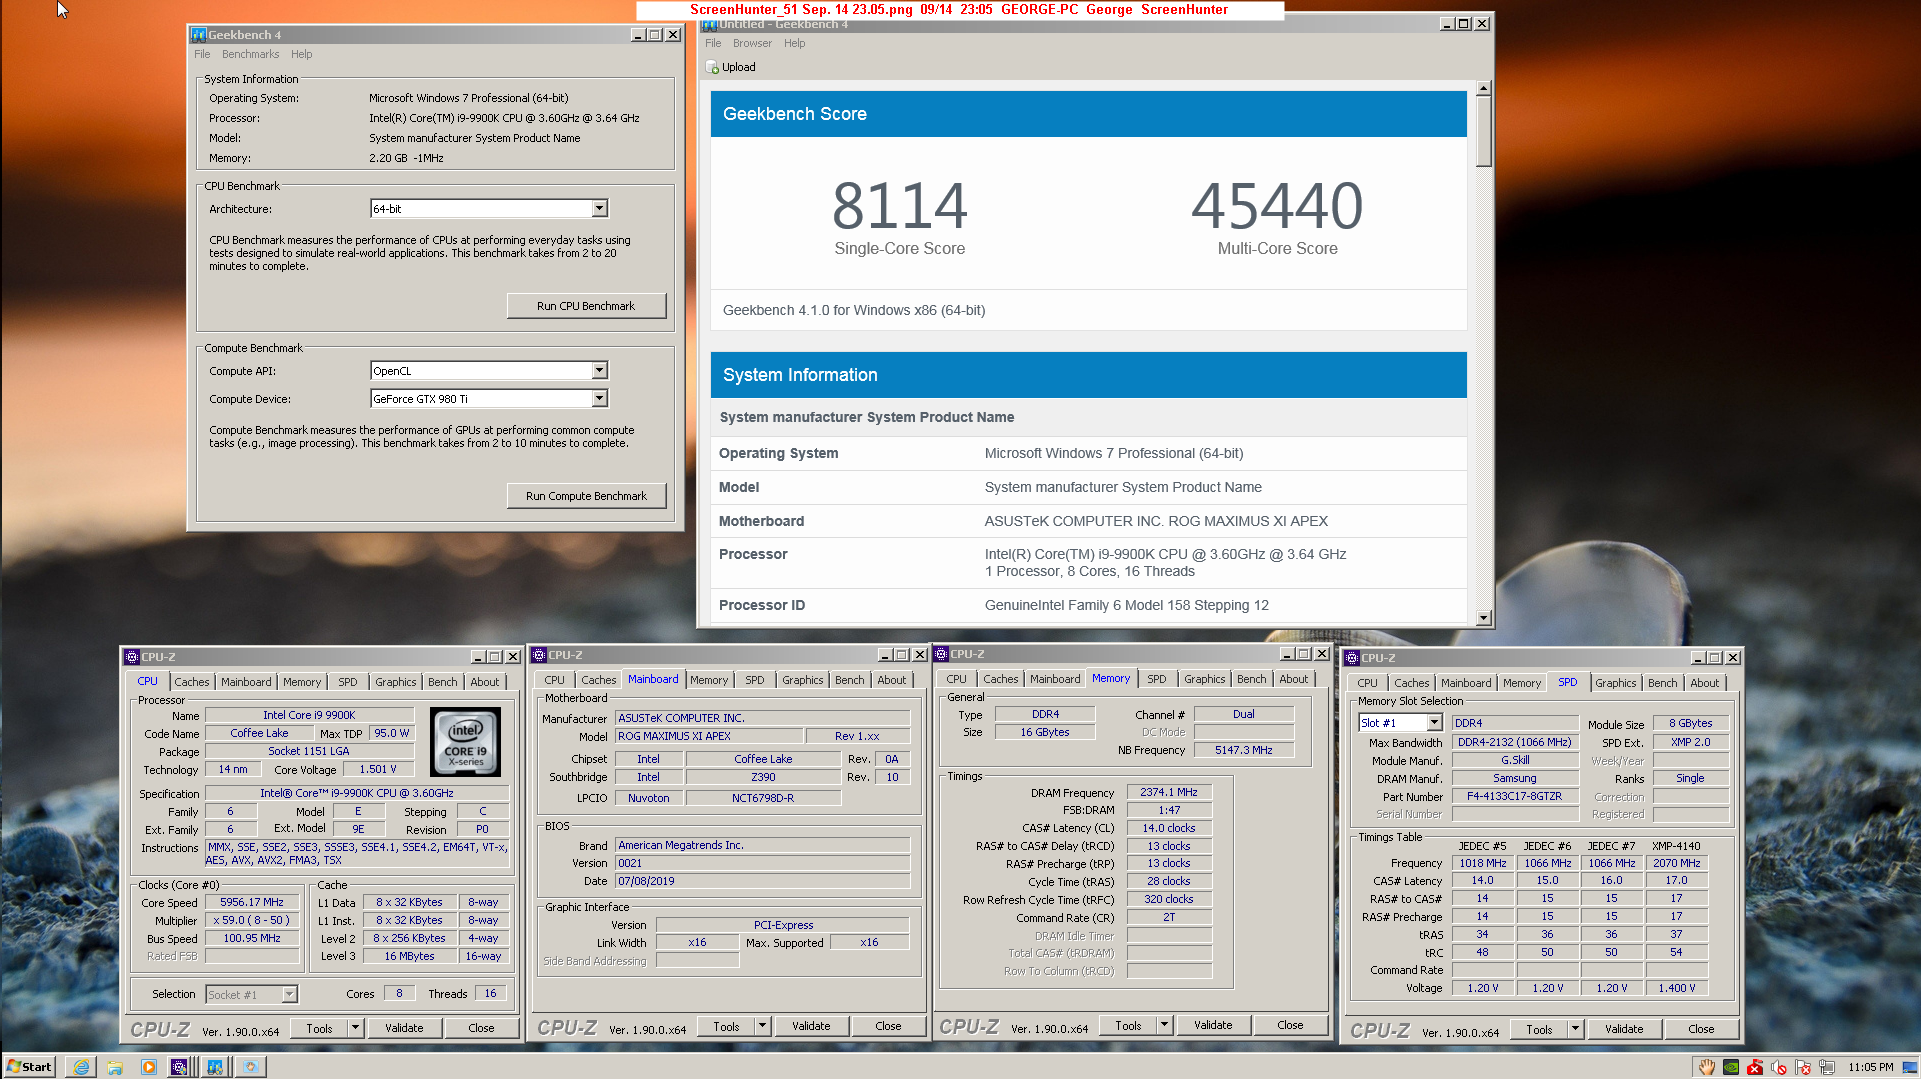Switch to Geekbench via taskbar icon
Image resolution: width=1921 pixels, height=1079 pixels.
(x=214, y=1067)
